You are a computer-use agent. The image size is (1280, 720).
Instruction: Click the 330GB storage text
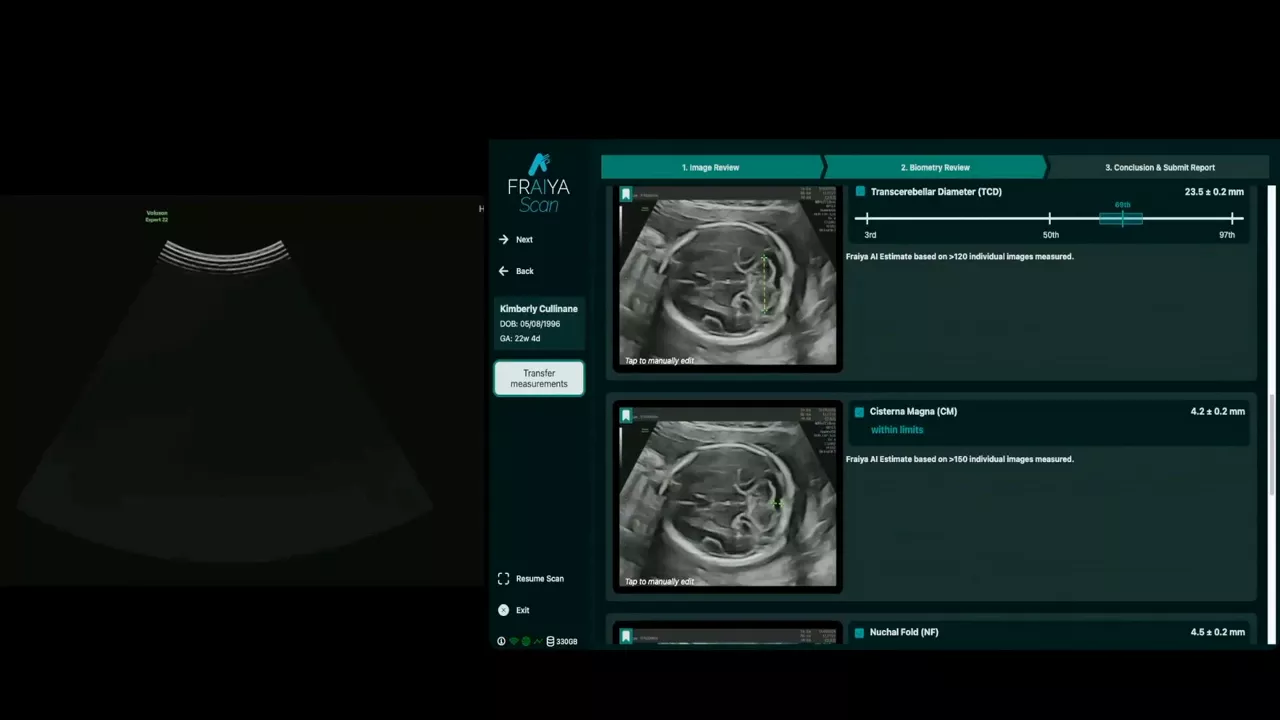(567, 642)
